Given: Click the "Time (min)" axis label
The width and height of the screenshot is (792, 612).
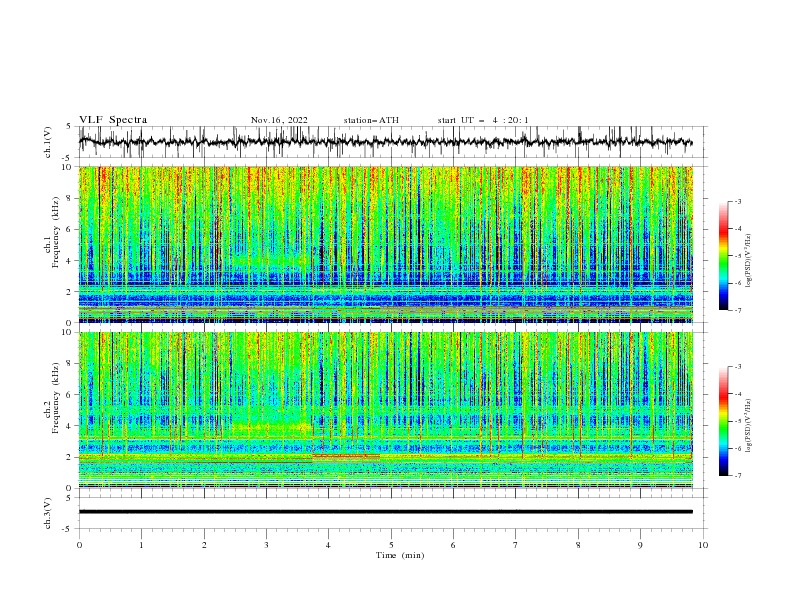Looking at the screenshot, I should tap(400, 555).
